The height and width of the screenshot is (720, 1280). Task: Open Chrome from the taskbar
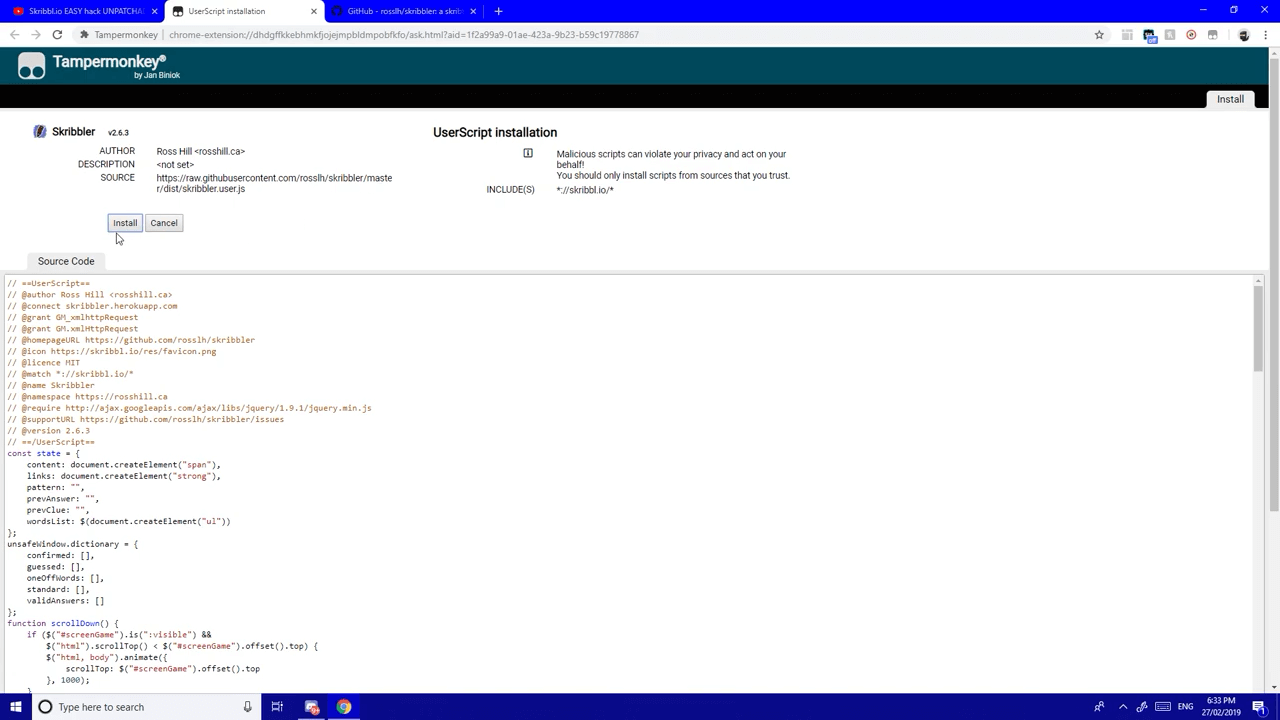[x=344, y=707]
